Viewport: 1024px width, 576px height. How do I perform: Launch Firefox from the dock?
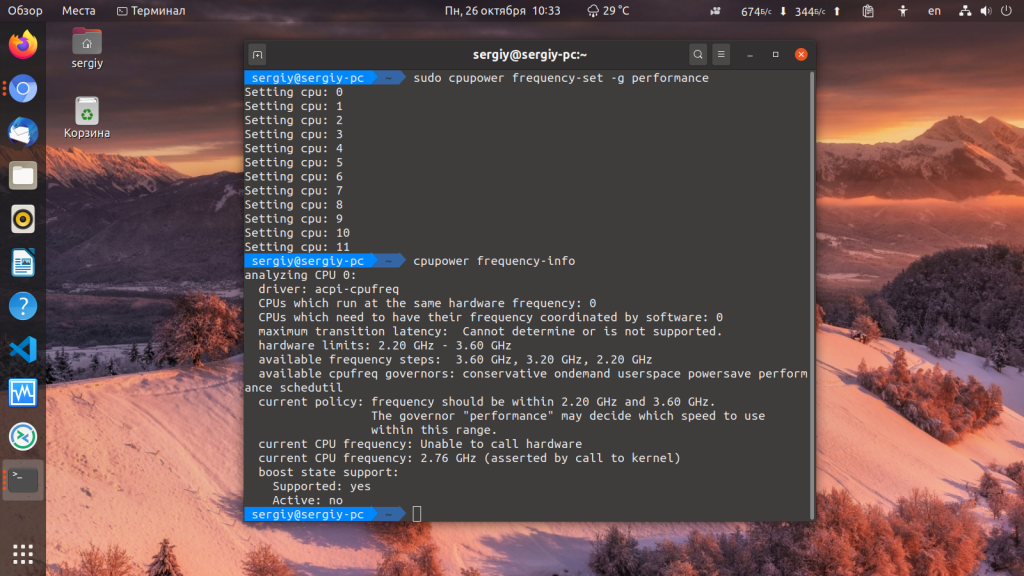(23, 44)
